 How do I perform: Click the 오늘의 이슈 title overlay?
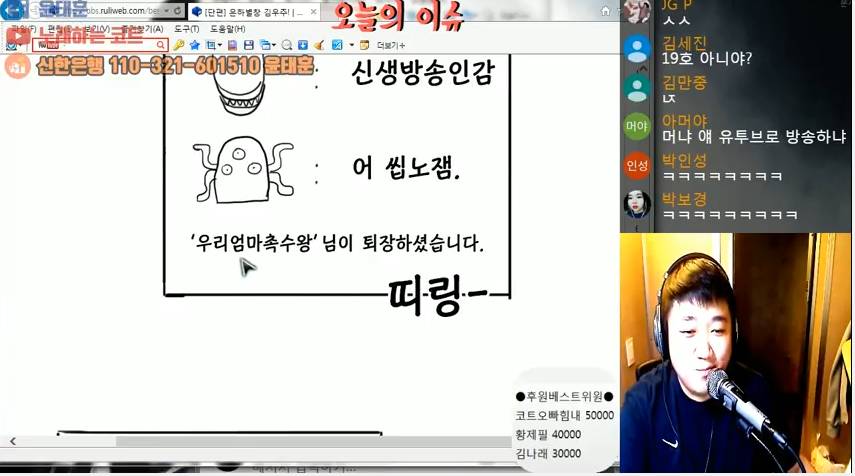point(397,16)
